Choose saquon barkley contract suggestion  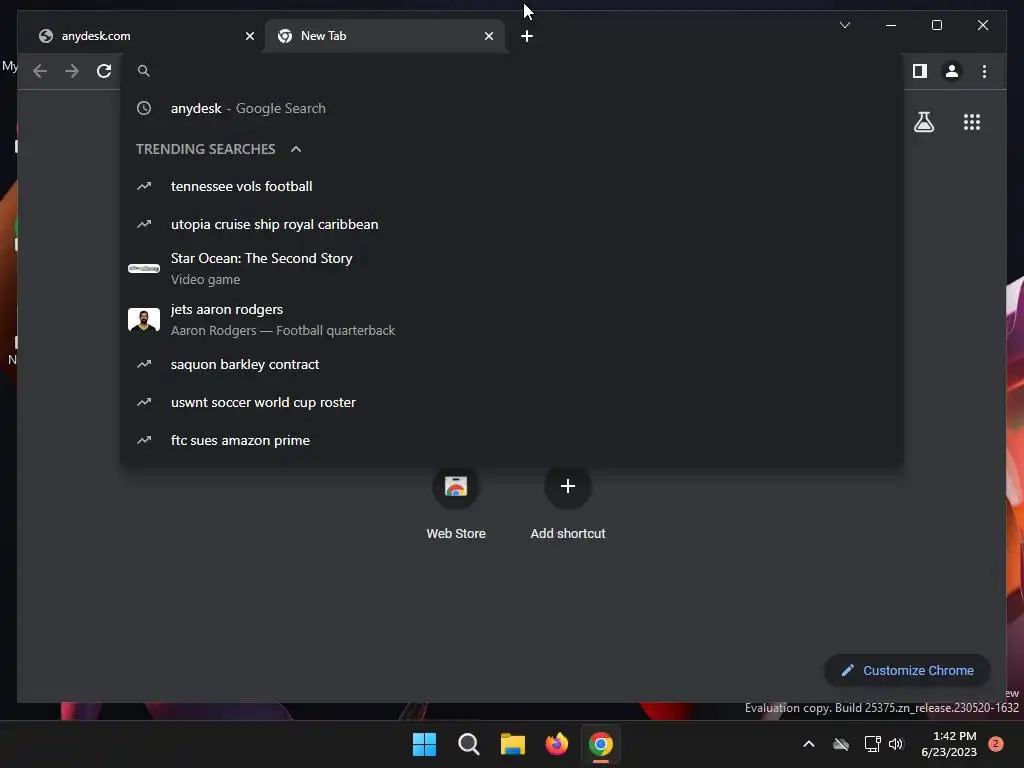click(512, 364)
